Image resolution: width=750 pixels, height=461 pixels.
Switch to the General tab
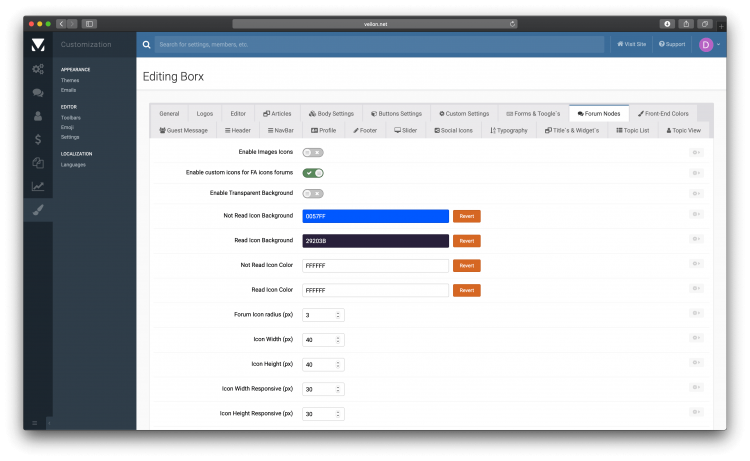(x=169, y=114)
